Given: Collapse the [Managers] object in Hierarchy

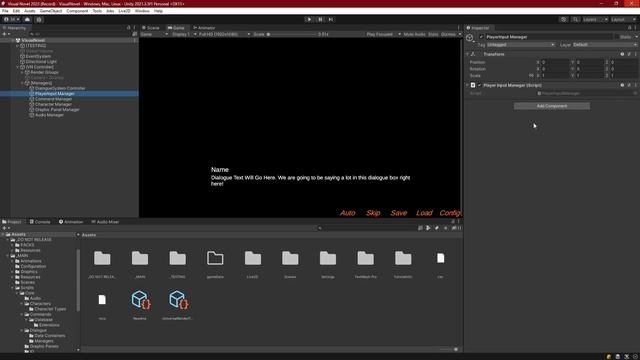Looking at the screenshot, I should tap(22, 83).
